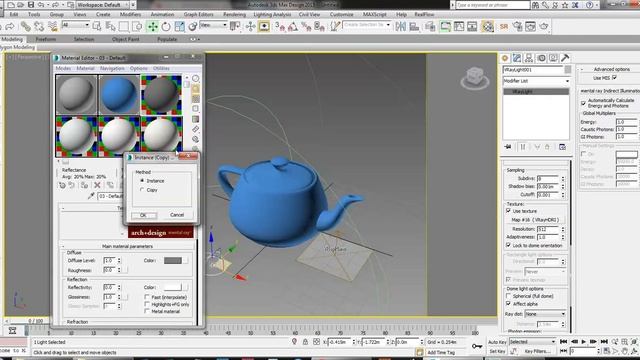The height and width of the screenshot is (360, 640).
Task: Click the Render Production teapot icon
Action: click(x=544, y=27)
